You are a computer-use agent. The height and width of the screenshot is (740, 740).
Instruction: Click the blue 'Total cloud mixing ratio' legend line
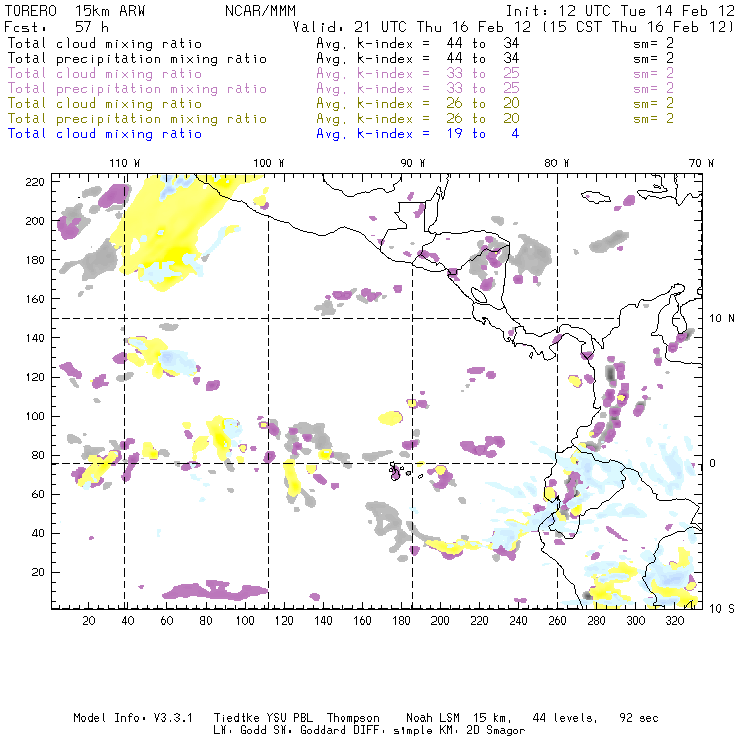point(105,134)
